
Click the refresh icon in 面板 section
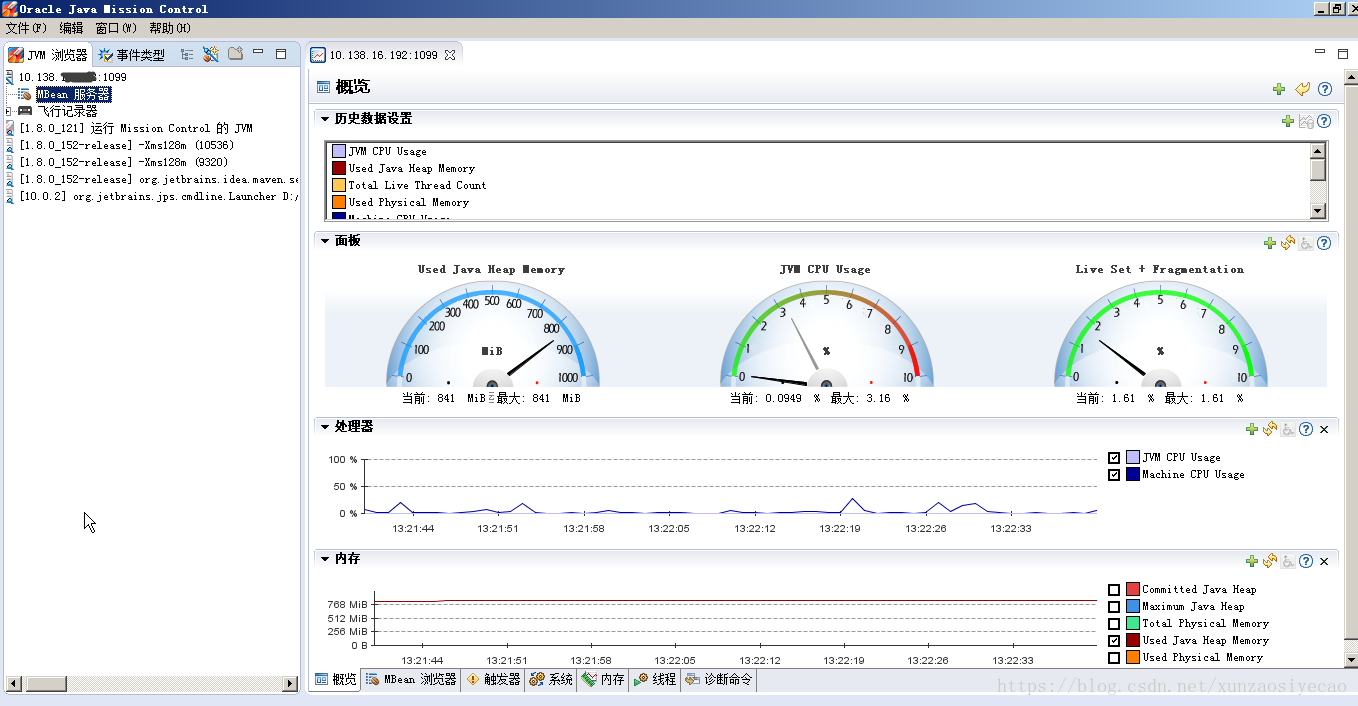point(1288,243)
